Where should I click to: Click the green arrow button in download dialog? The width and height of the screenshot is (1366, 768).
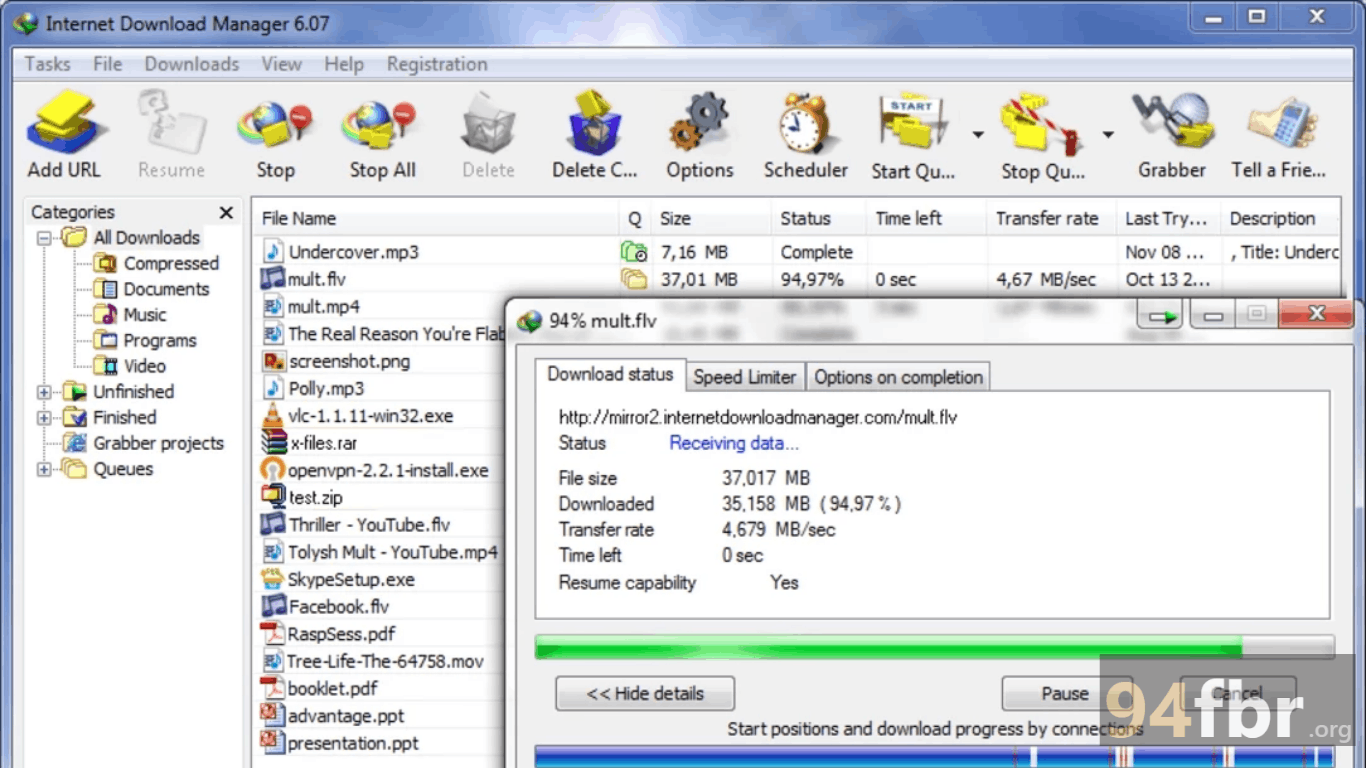point(1160,317)
